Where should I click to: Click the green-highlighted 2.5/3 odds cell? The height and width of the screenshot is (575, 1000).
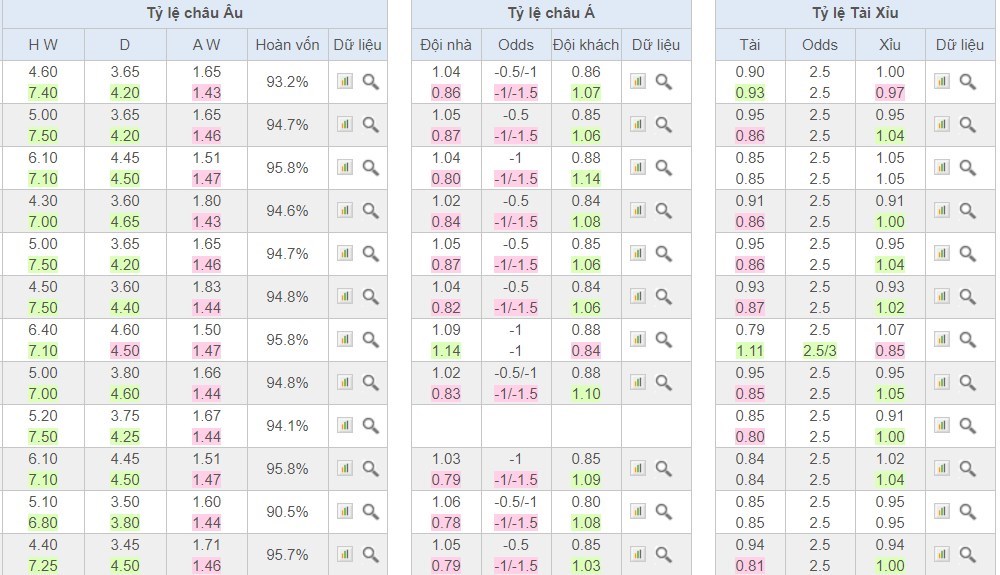click(820, 351)
